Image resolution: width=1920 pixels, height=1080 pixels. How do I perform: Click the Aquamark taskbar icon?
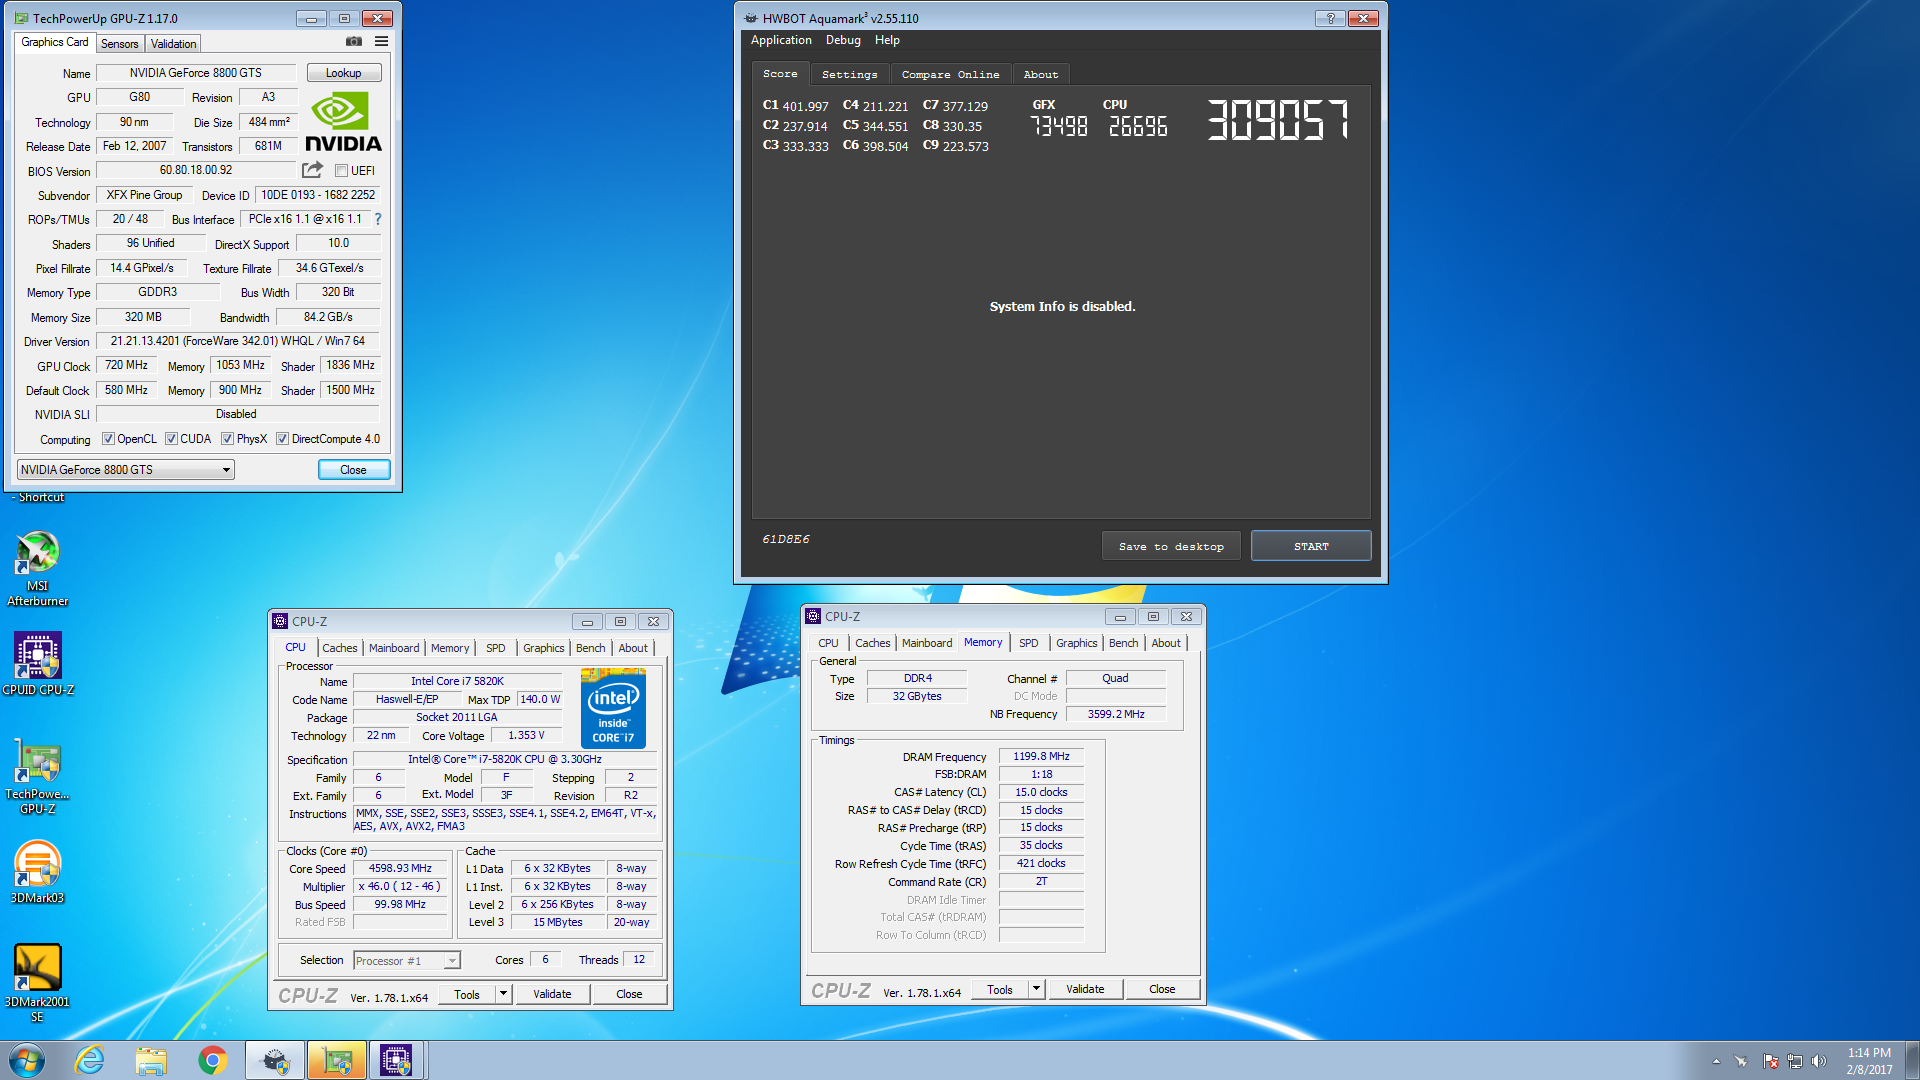tap(275, 1060)
